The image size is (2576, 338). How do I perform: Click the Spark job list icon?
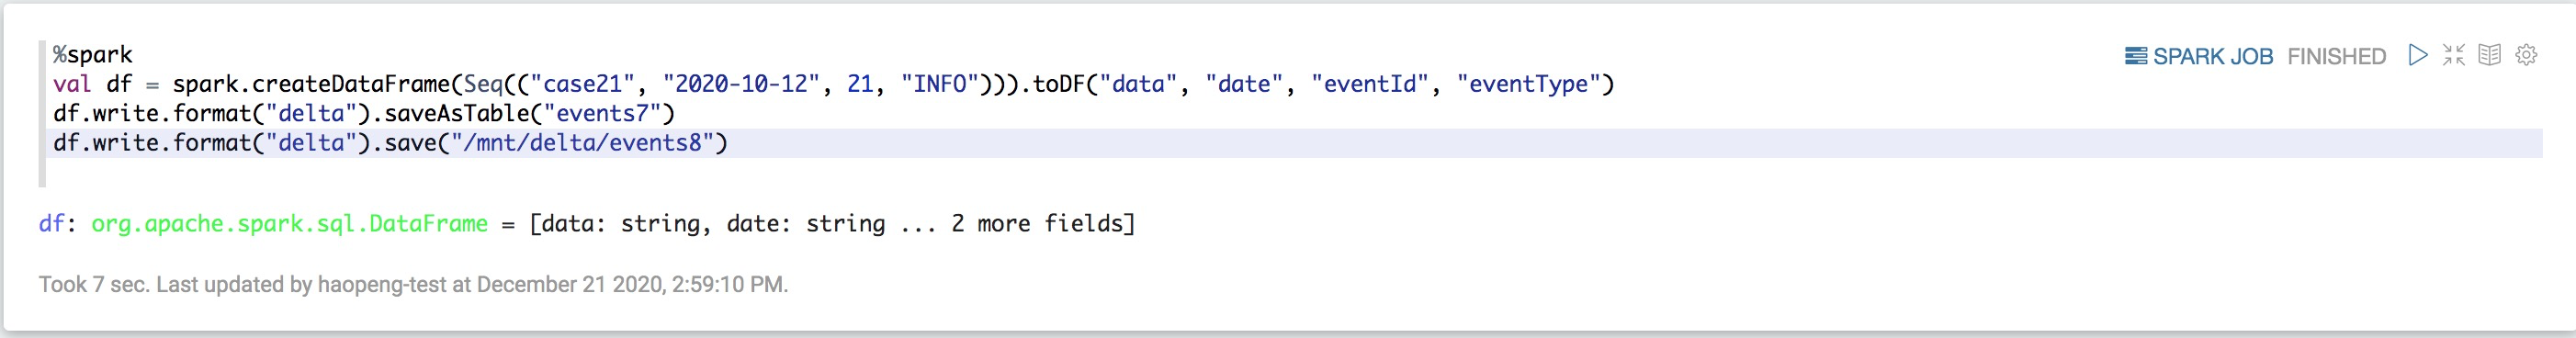tap(2136, 56)
